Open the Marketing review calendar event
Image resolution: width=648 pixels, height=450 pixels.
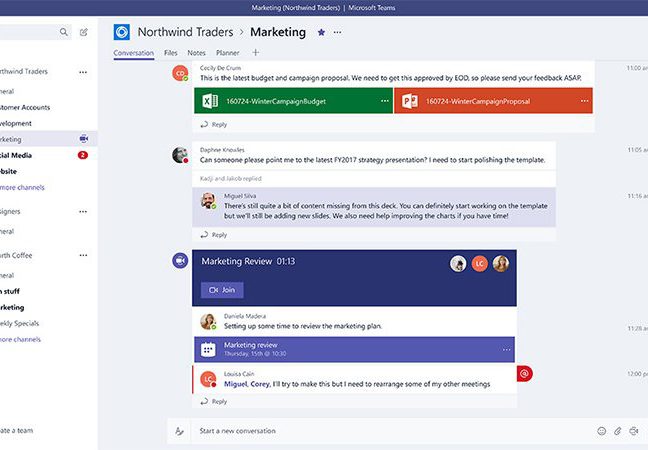point(355,349)
